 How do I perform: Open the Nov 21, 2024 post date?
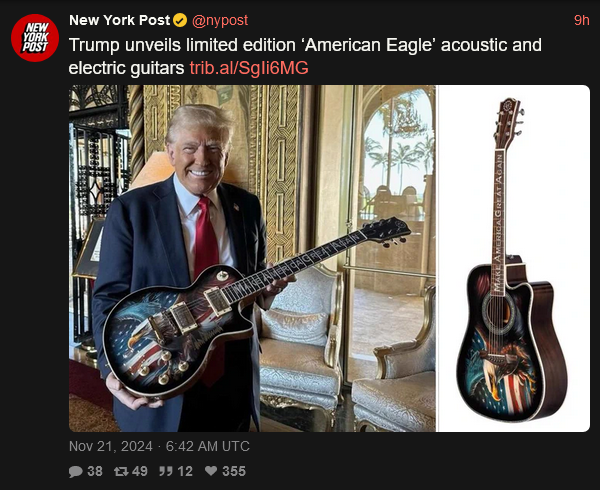[x=111, y=446]
